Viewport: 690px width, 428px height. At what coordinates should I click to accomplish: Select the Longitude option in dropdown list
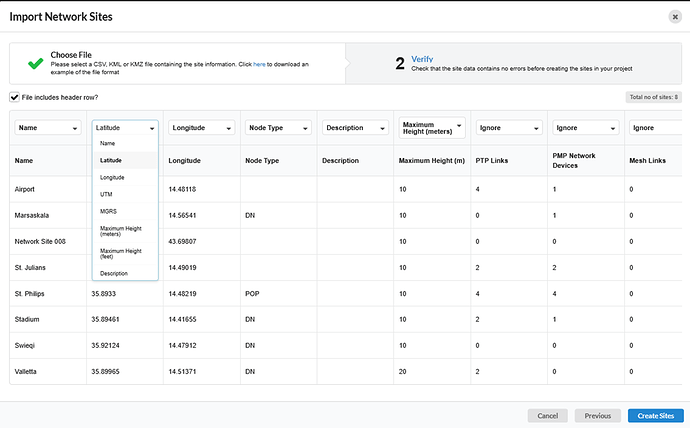point(112,177)
